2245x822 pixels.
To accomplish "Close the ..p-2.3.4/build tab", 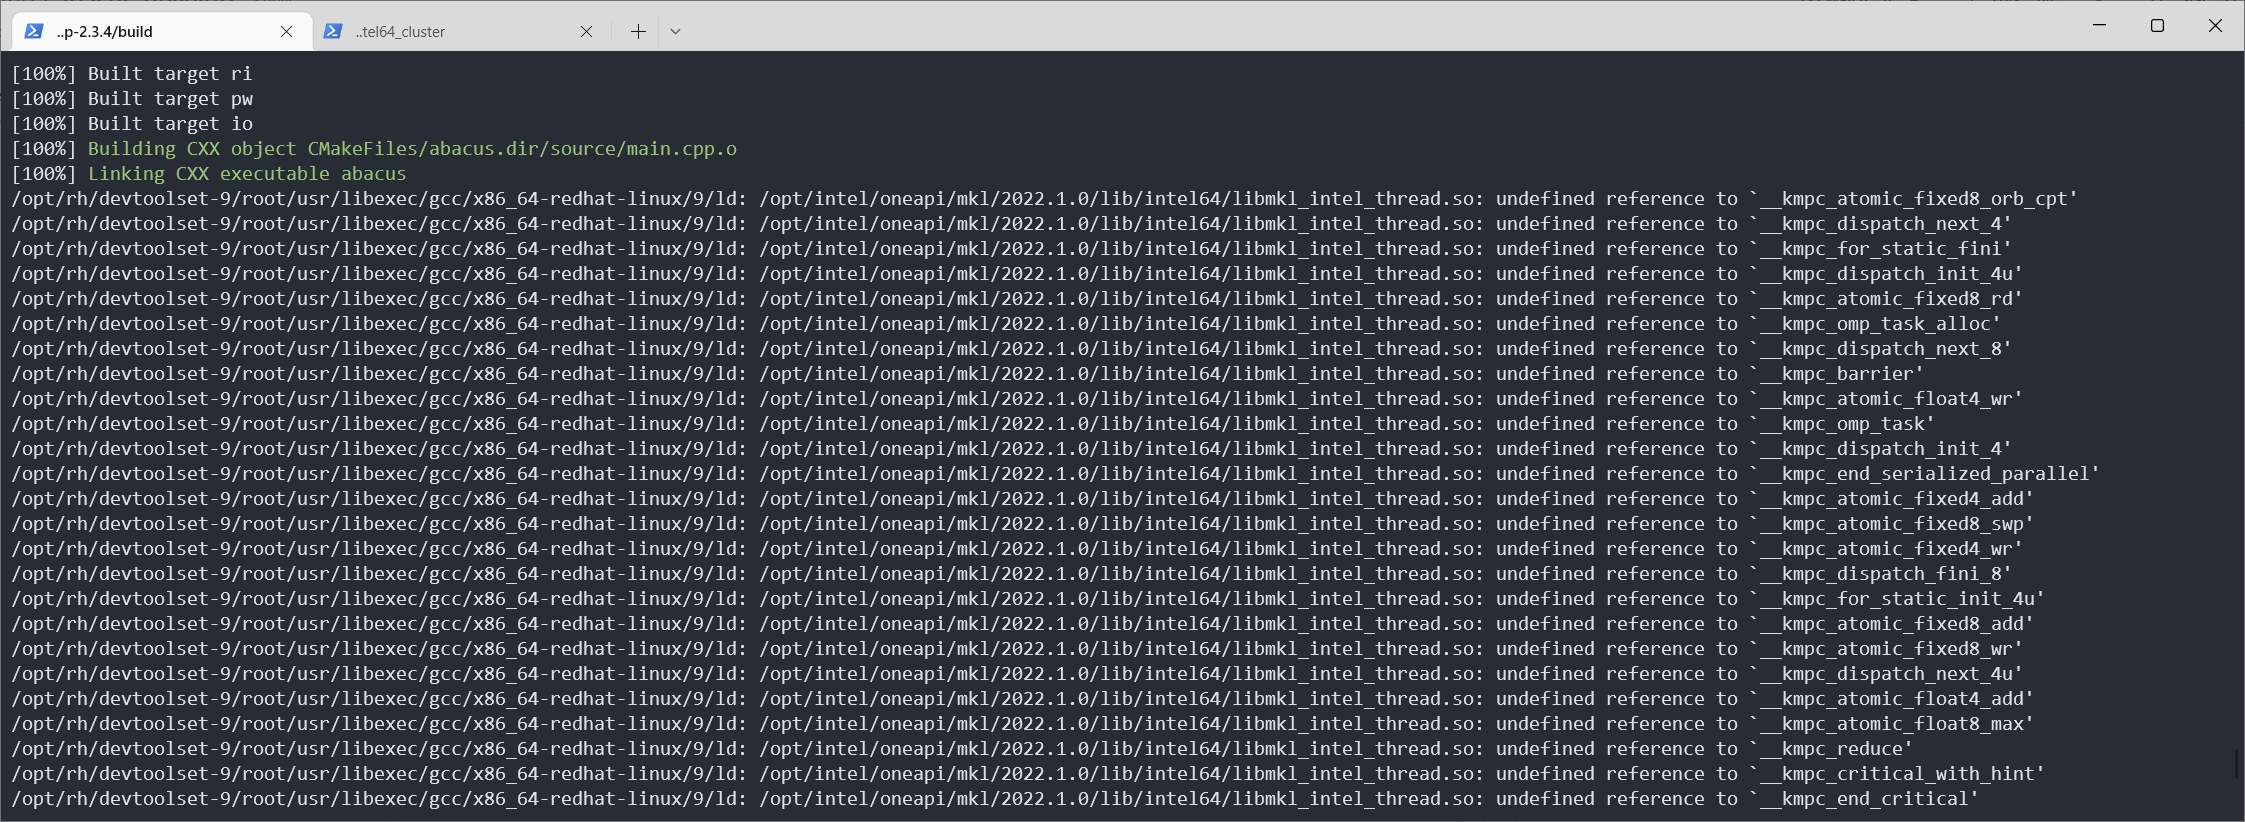I will pyautogui.click(x=287, y=31).
